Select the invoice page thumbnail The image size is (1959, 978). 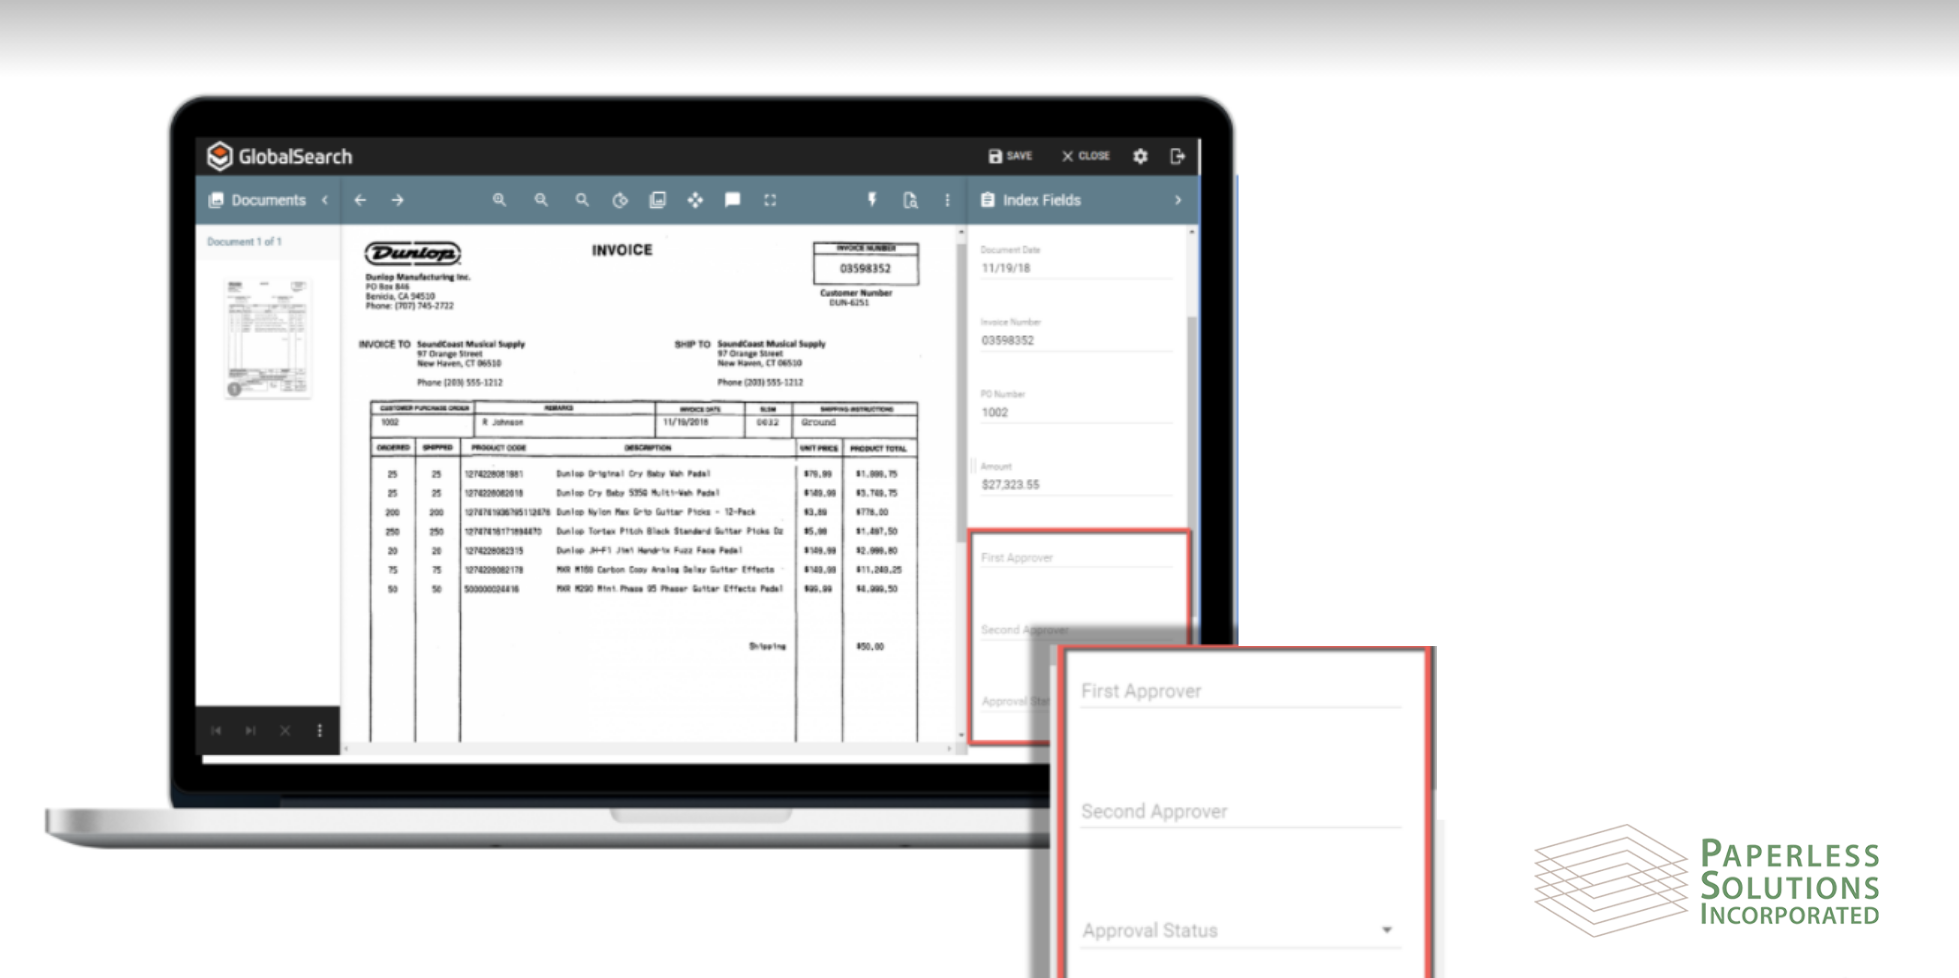267,338
